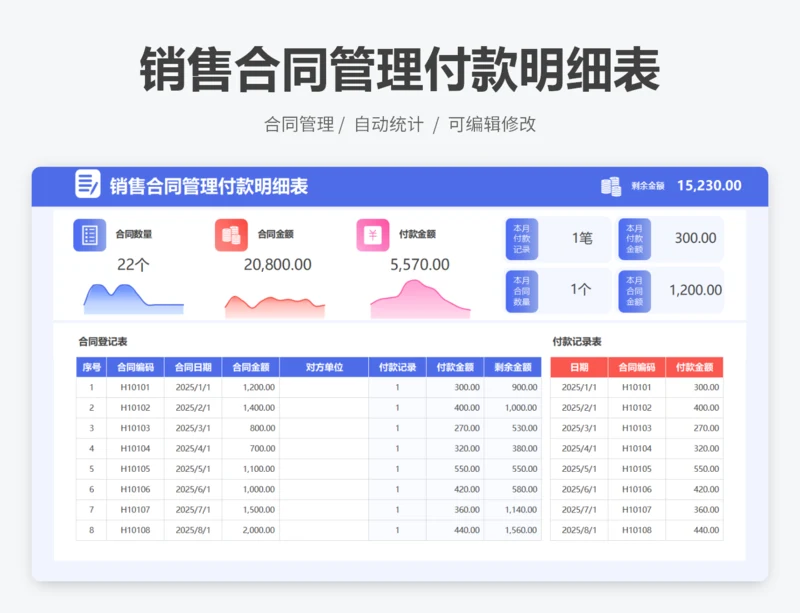Click the 本月付款金额 blue tile
The width and height of the screenshot is (800, 613).
(634, 239)
